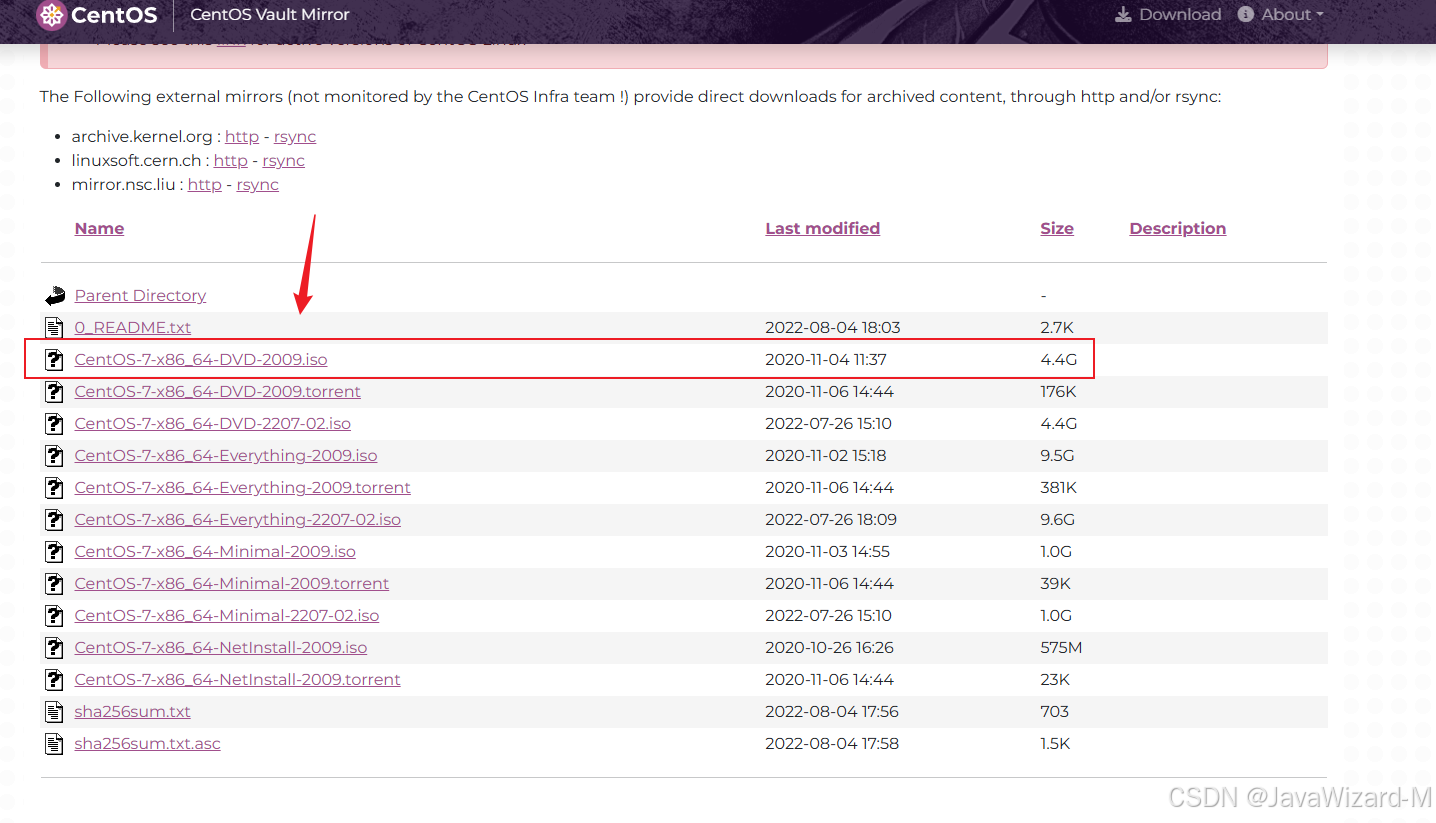Download CentOS-7-x86_64-DVD-2207-02.iso
1436x823 pixels.
212,424
